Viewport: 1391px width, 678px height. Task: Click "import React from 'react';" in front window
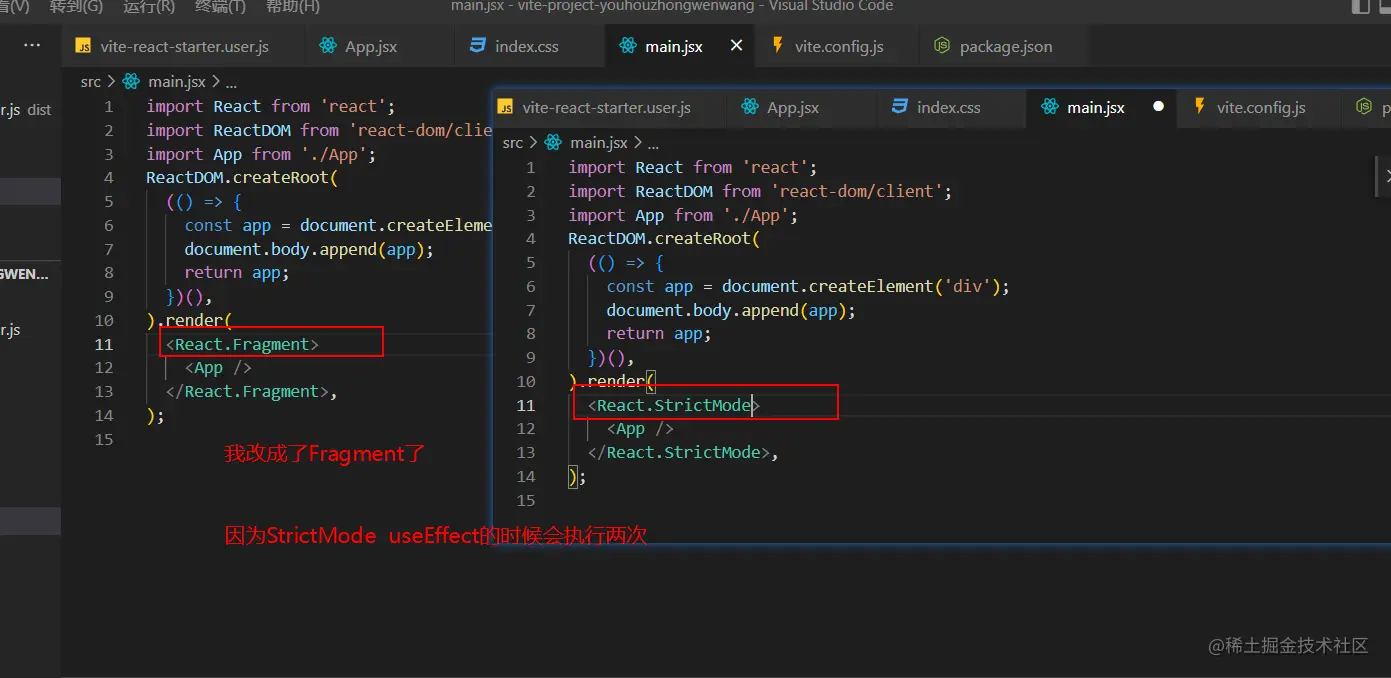(693, 167)
